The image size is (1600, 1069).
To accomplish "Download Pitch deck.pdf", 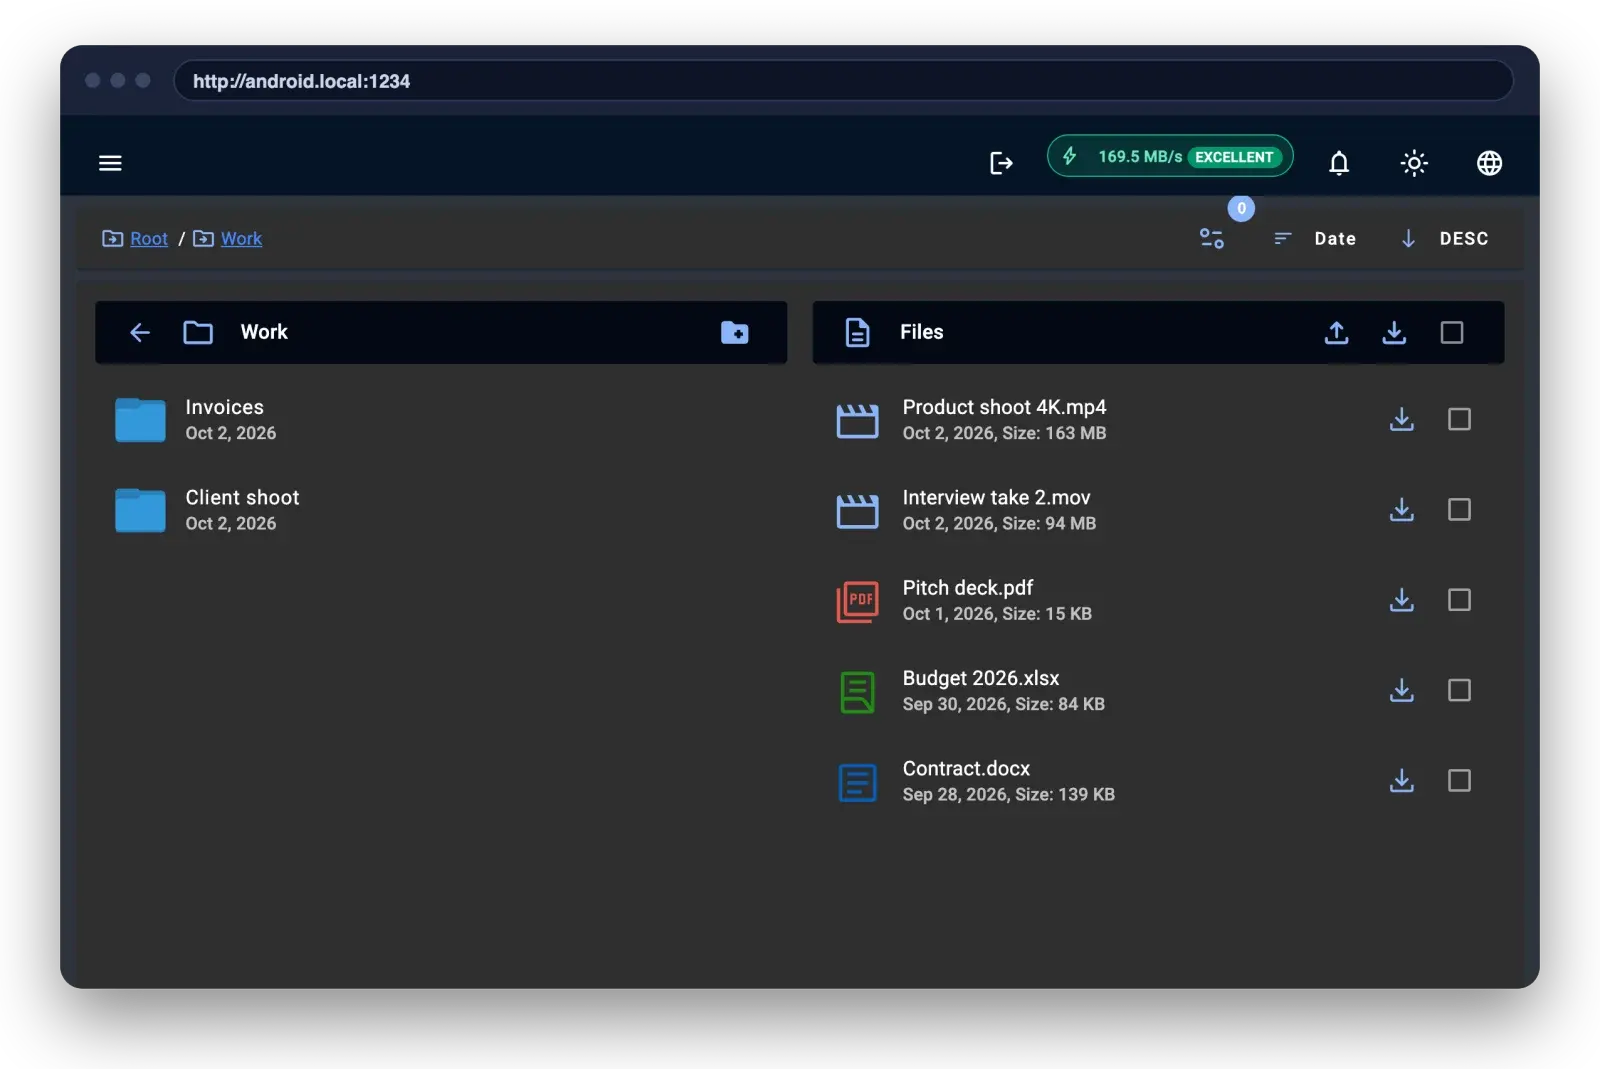I will 1402,600.
